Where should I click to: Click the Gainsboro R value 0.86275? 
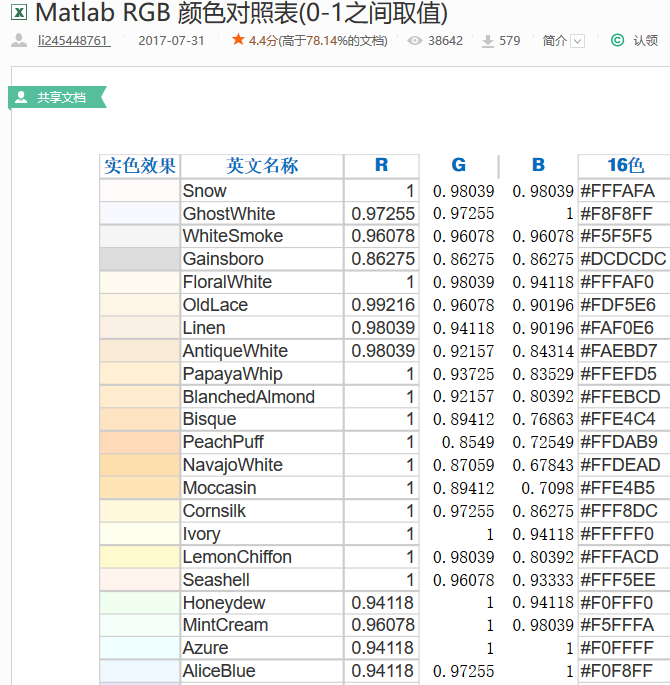tap(383, 259)
